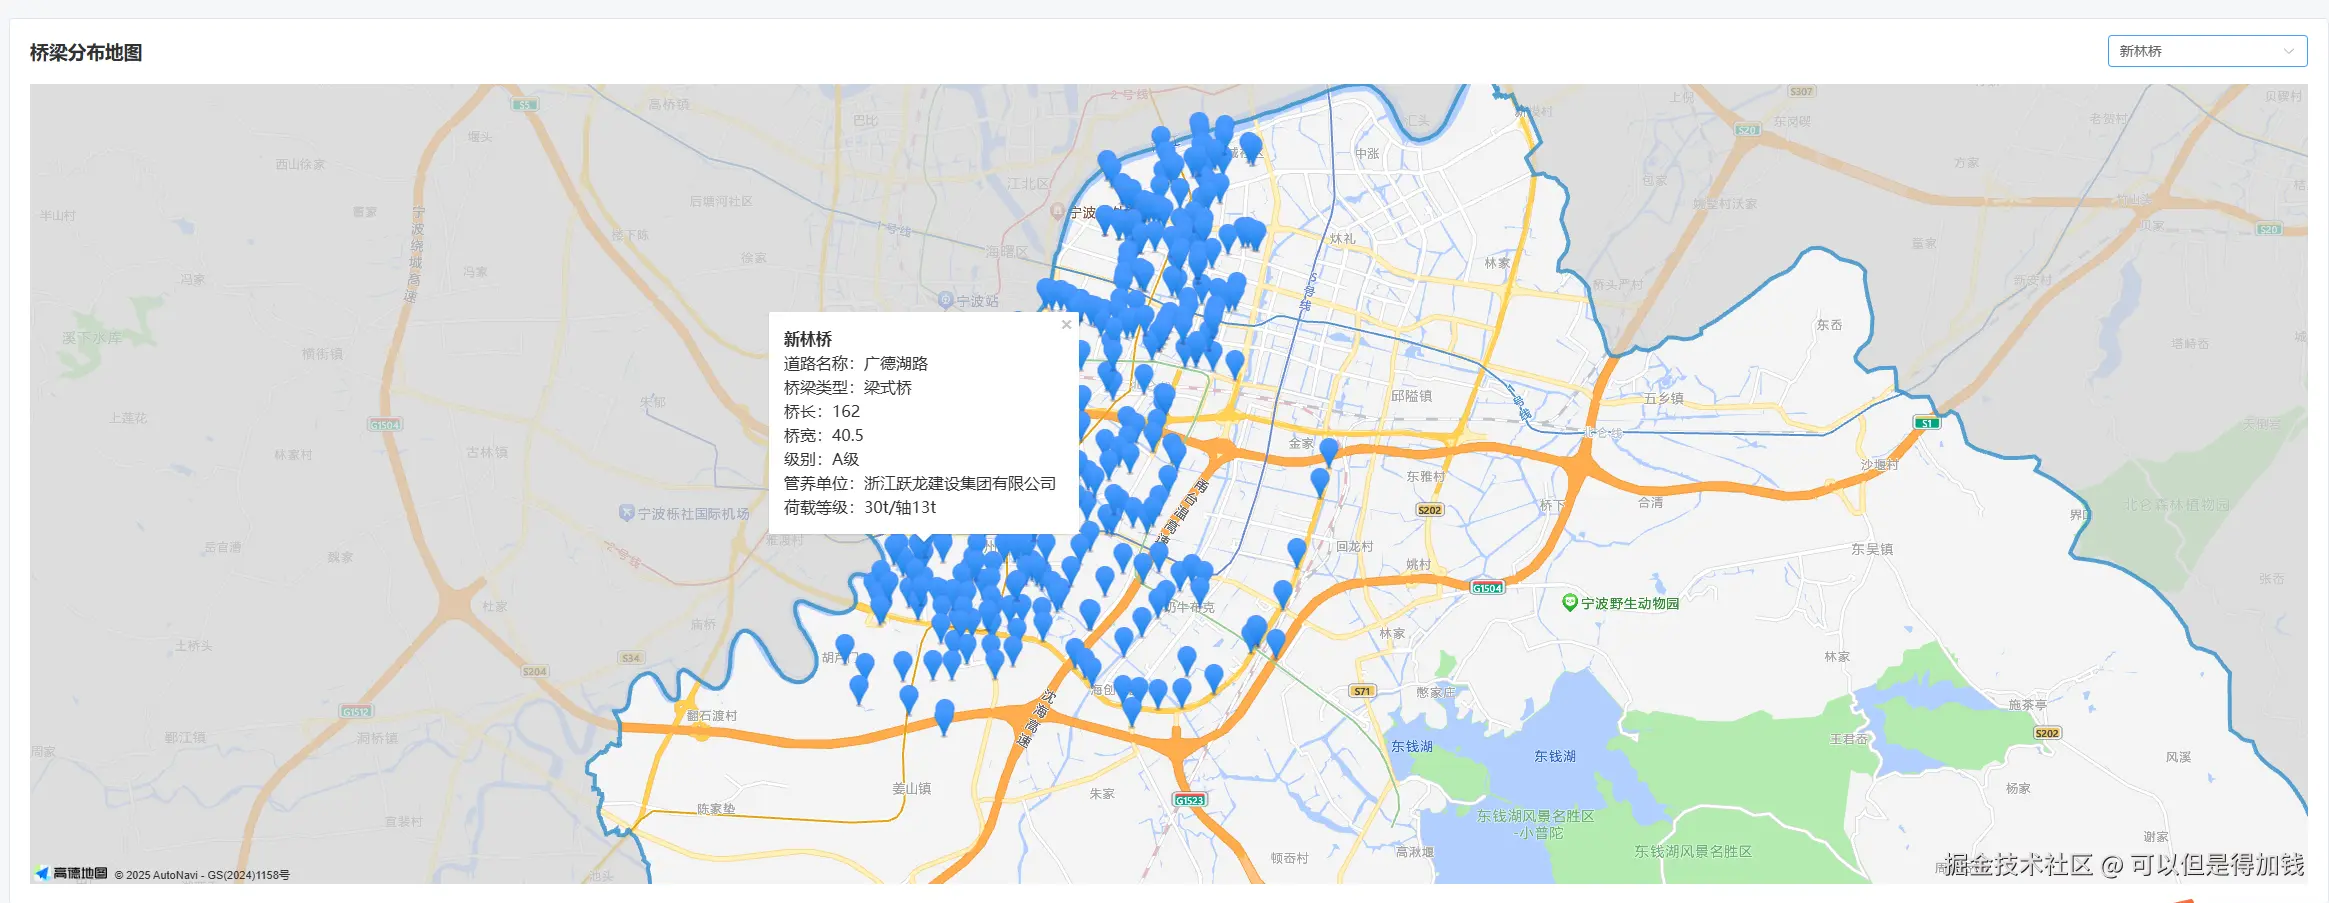Click the S34 road shield

[x=630, y=658]
